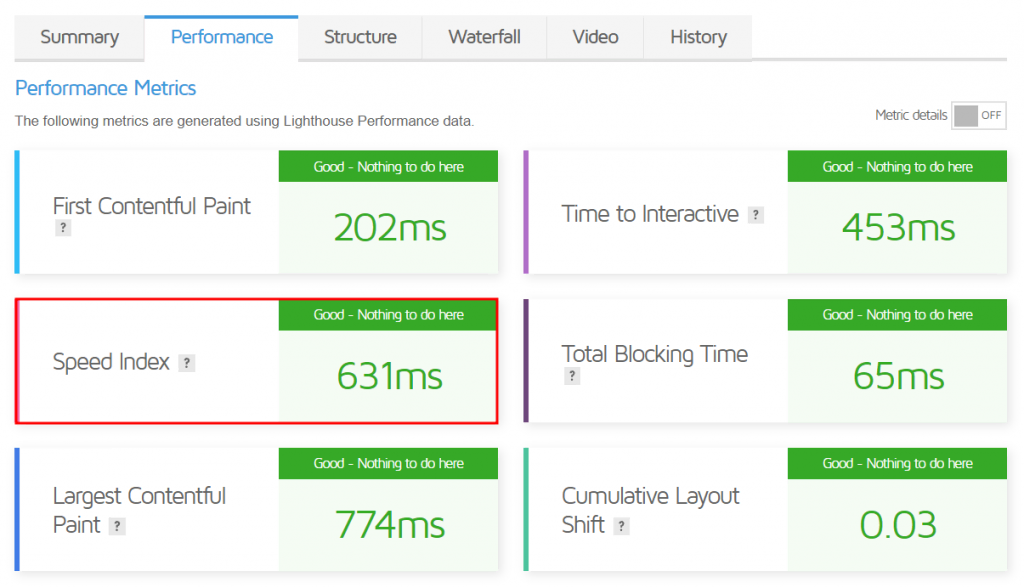Click the First Contentful Paint green badge

[x=387, y=166]
